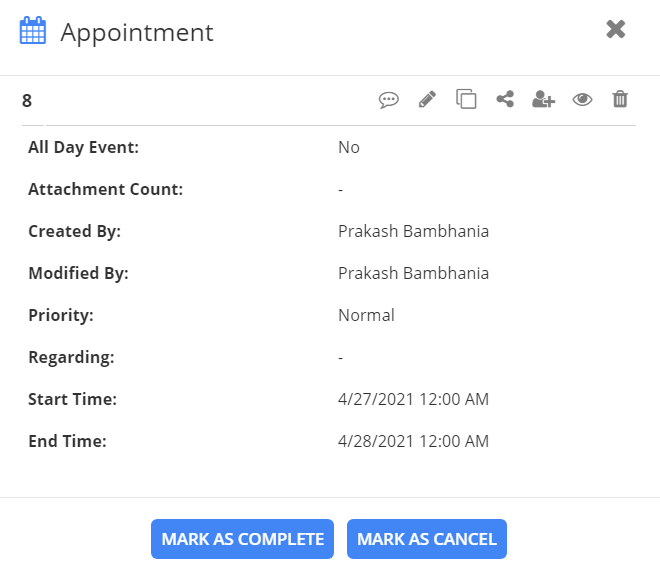Delete the appointment using trash icon
Screen dimensions: 660x570
620,99
